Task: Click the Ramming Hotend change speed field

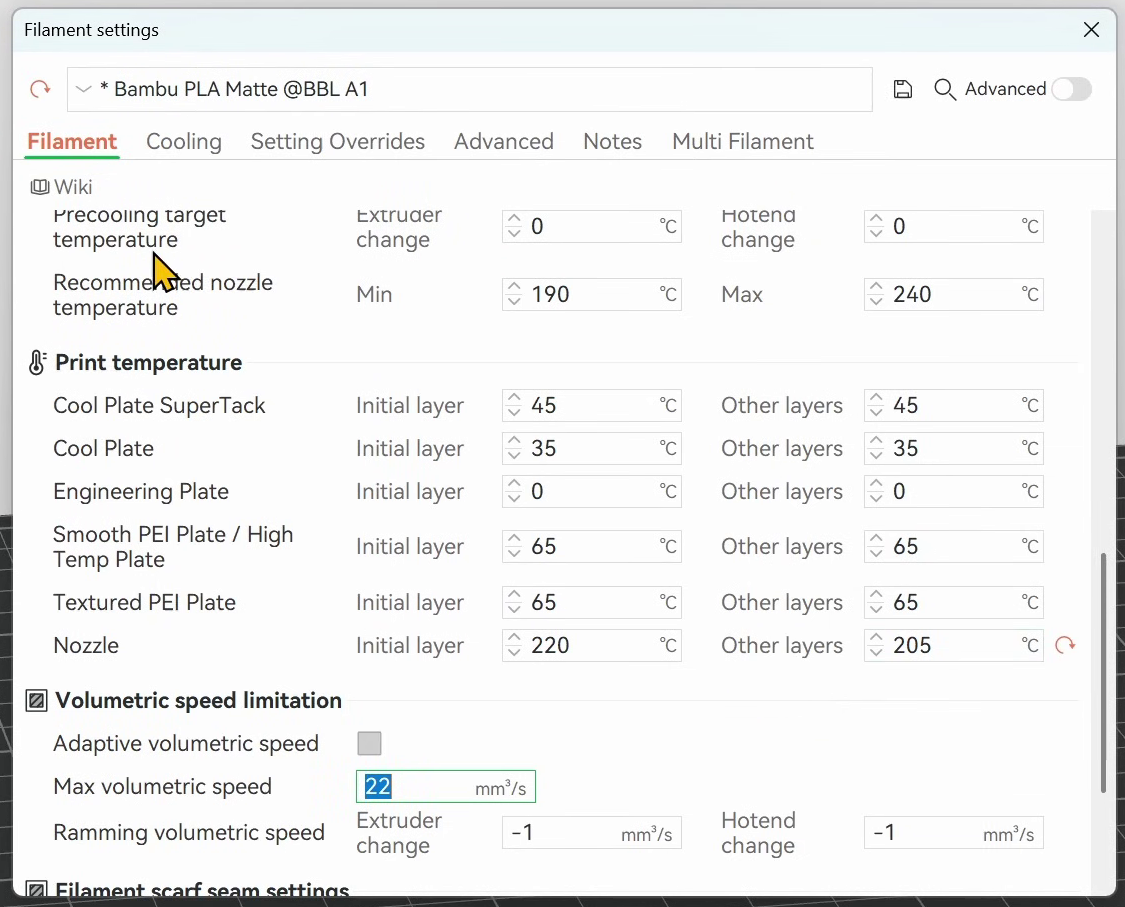Action: point(954,832)
